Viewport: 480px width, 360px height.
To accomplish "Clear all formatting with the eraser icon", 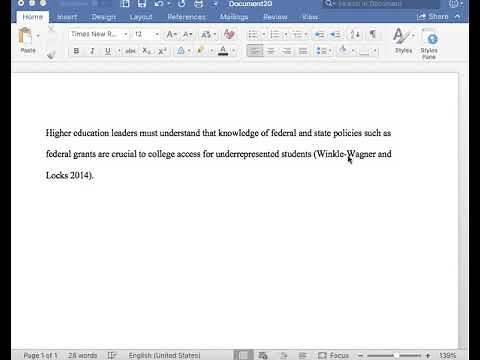I will pyautogui.click(x=229, y=34).
